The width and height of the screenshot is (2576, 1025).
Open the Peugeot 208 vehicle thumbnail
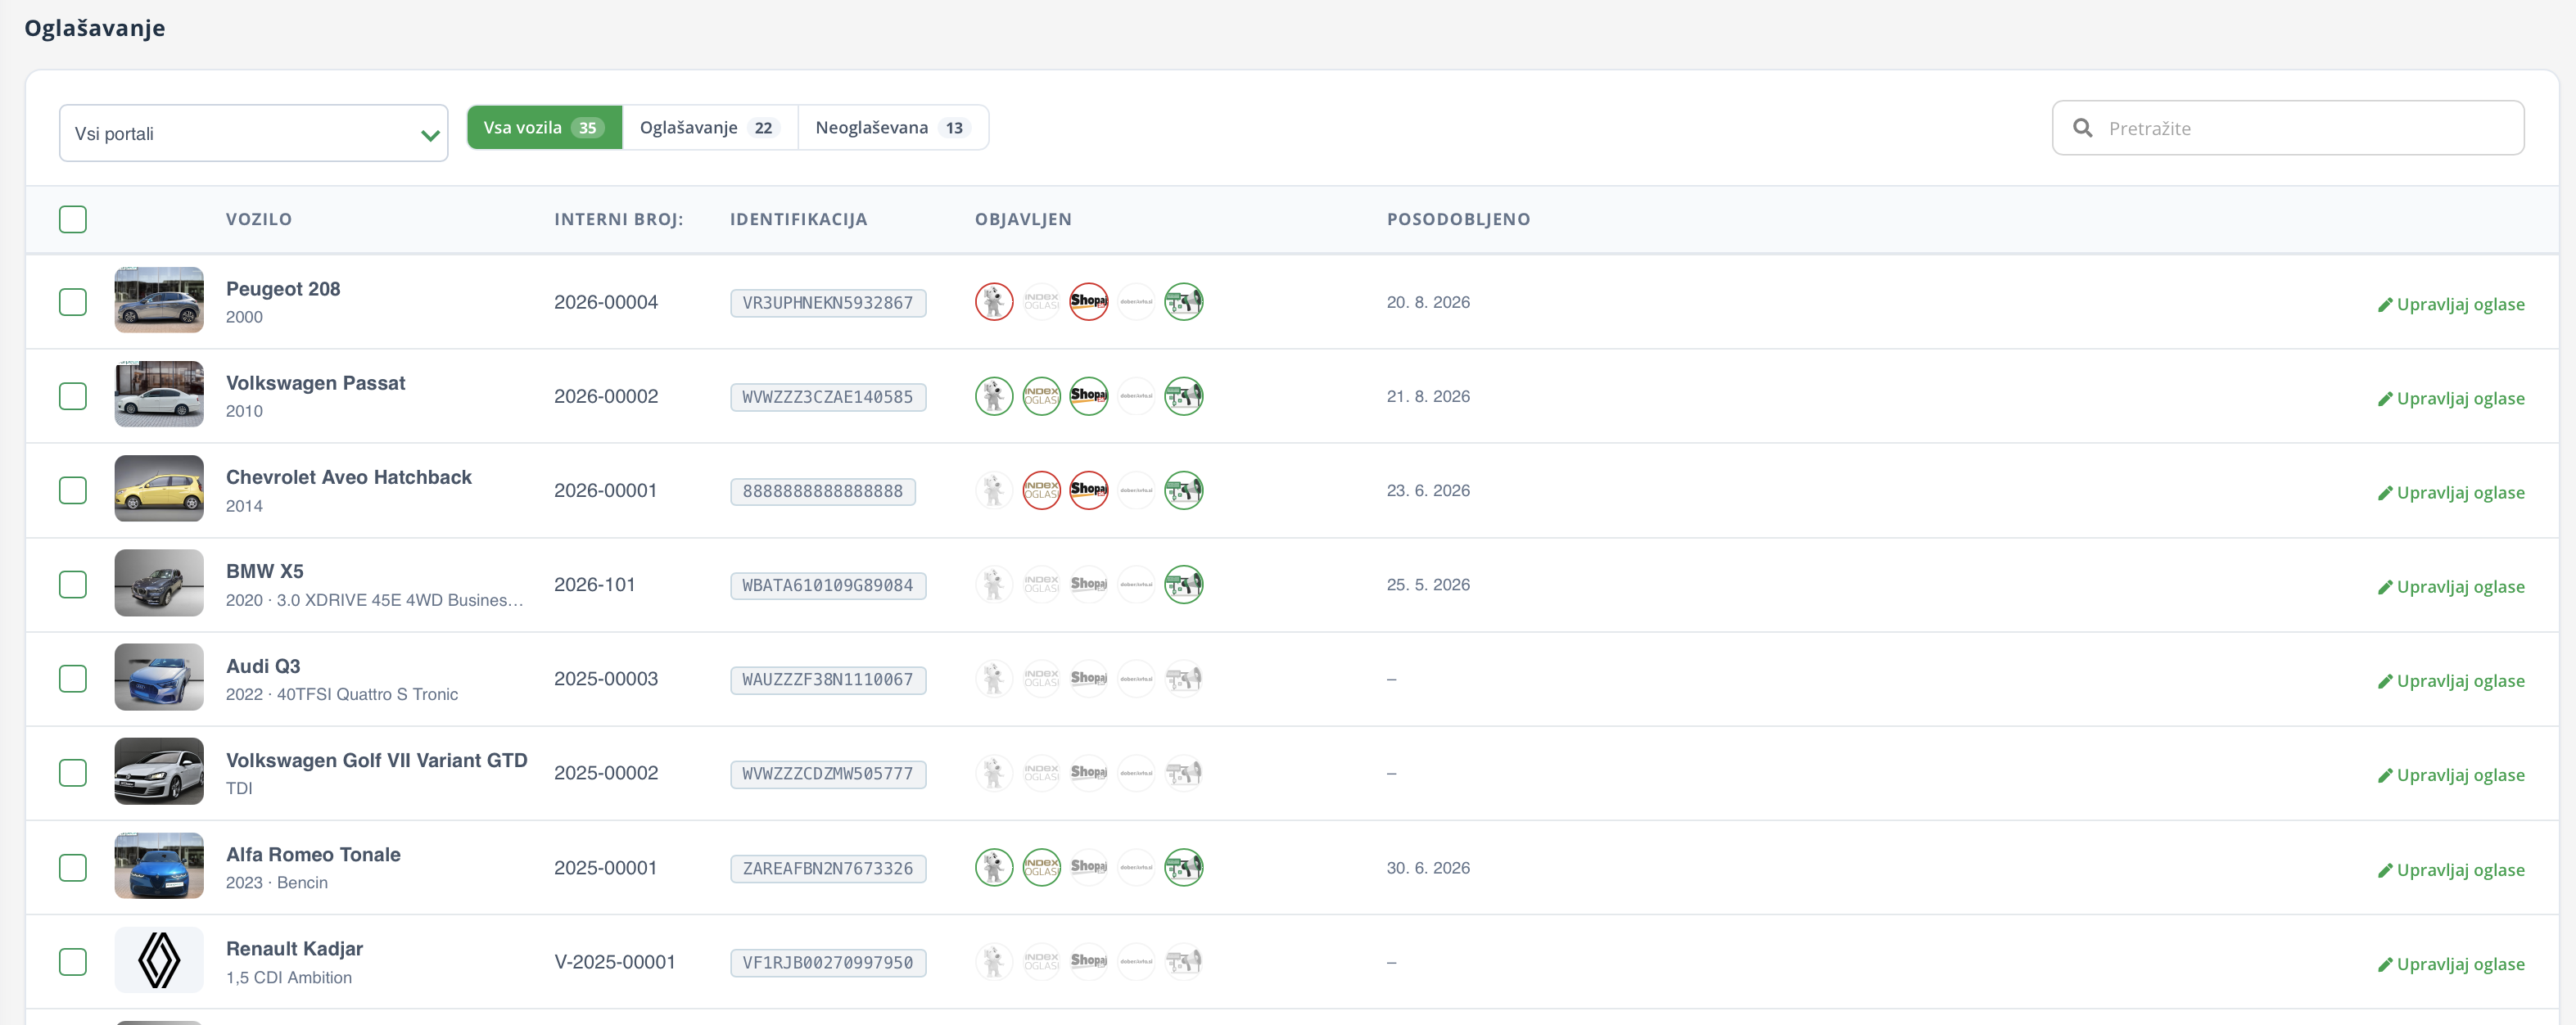159,300
